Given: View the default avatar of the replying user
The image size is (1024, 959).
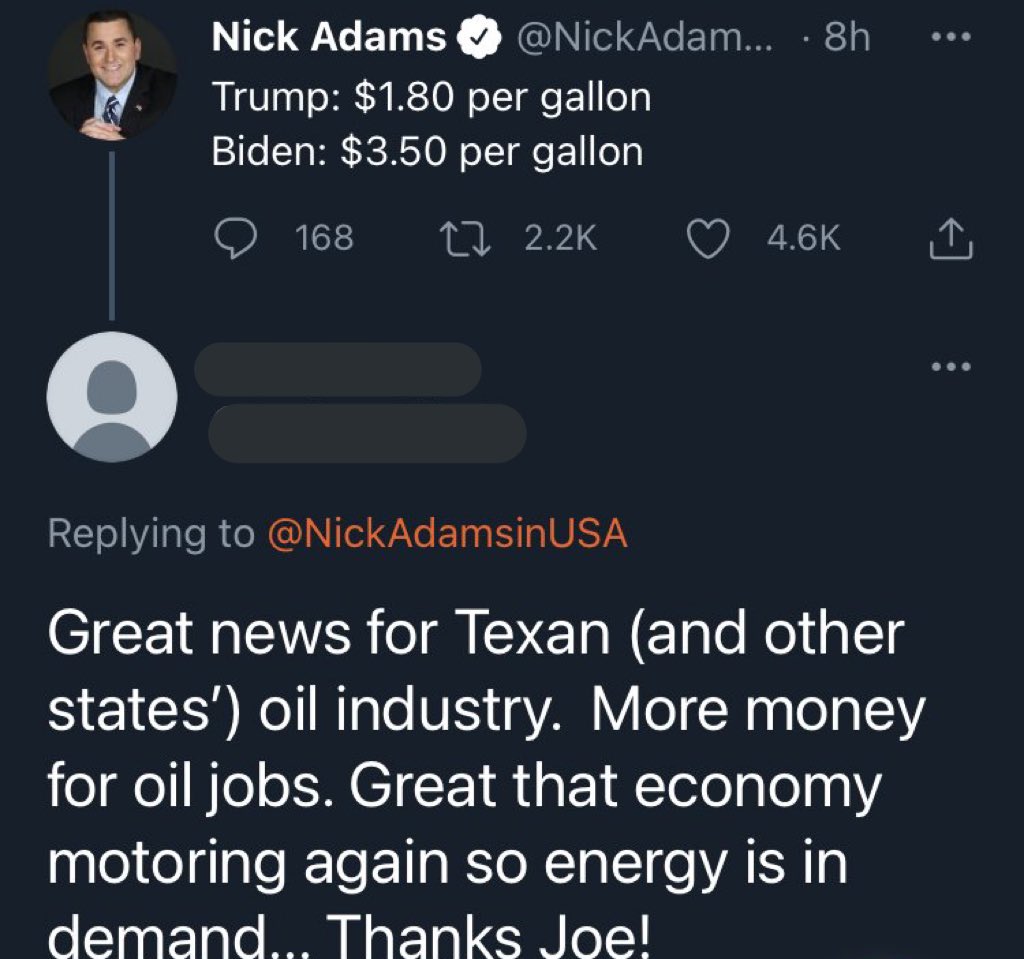Looking at the screenshot, I should (x=112, y=397).
